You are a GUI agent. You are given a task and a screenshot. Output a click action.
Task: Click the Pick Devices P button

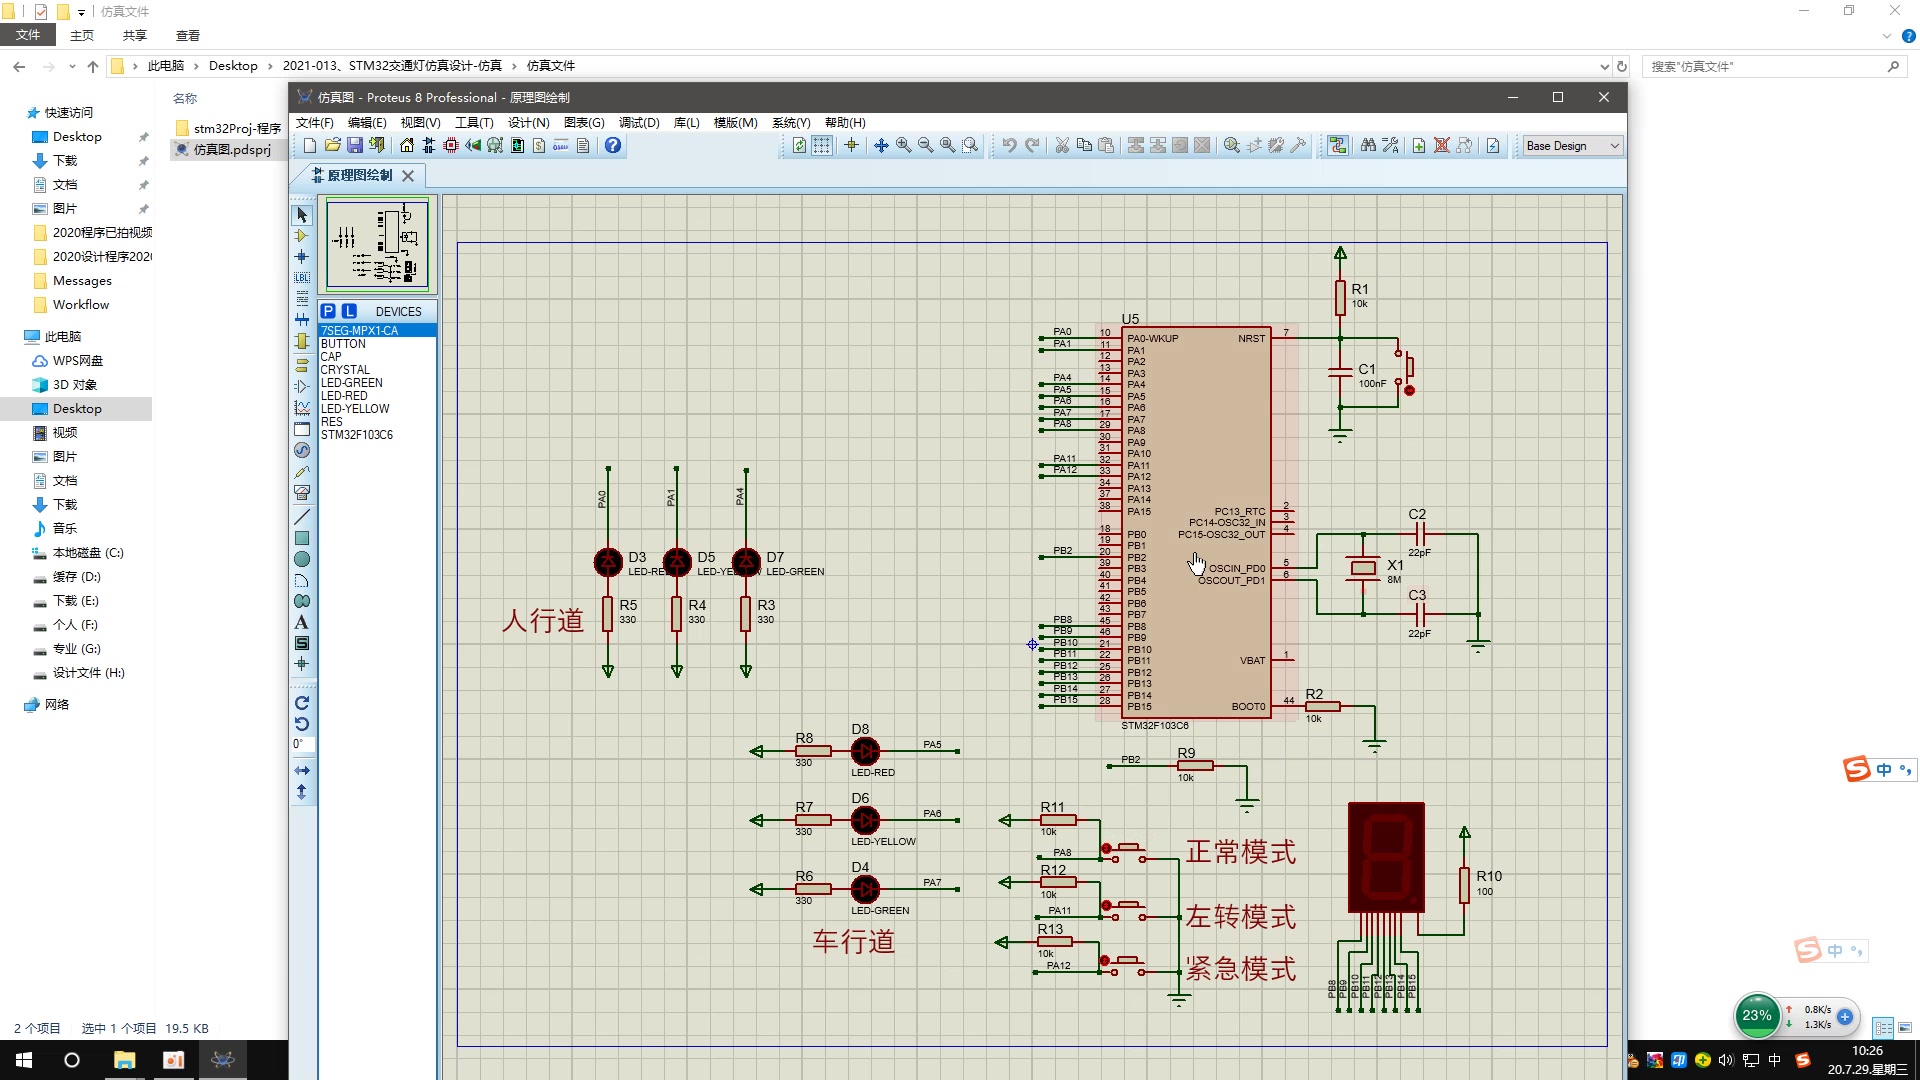(328, 311)
